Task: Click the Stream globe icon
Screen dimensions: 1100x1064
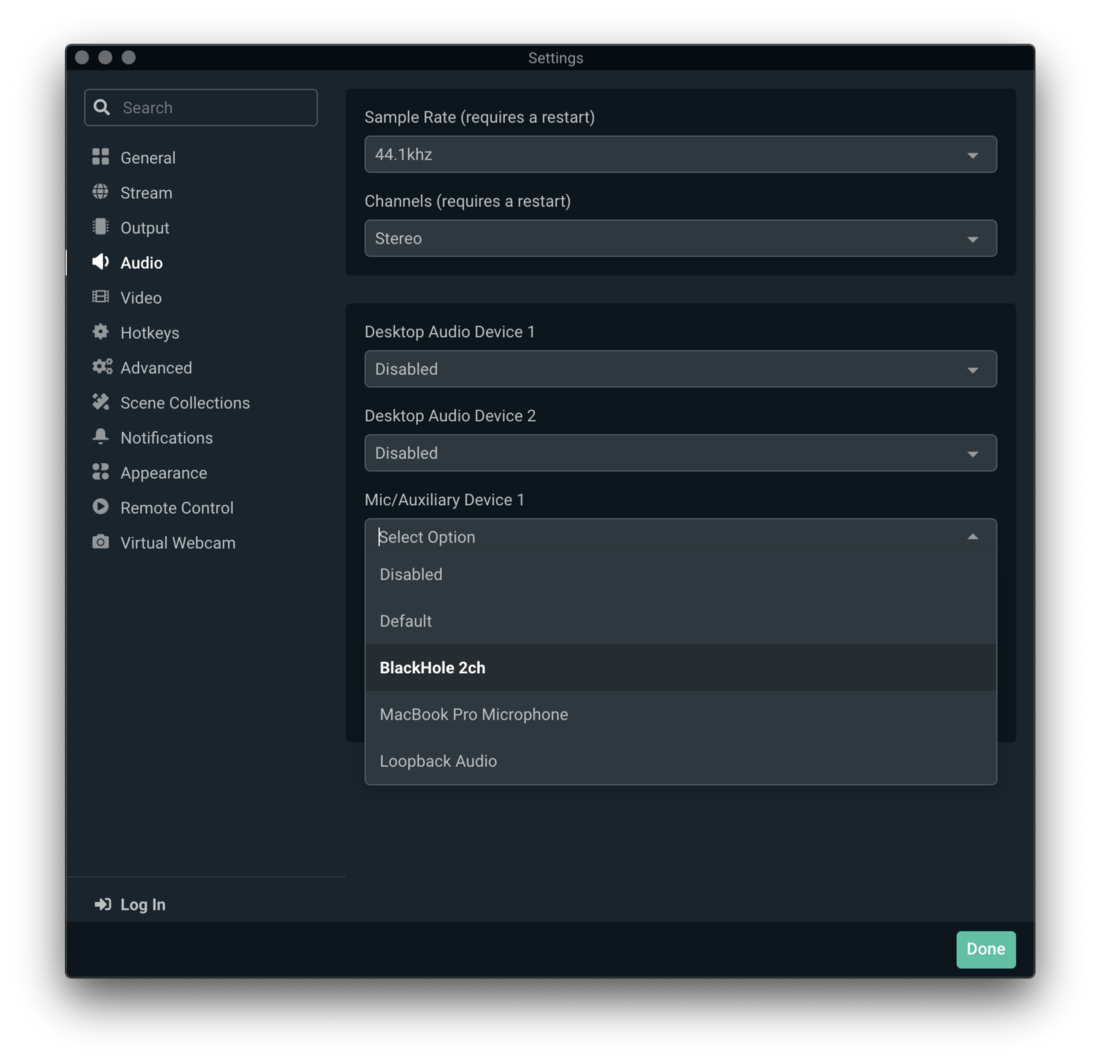Action: 100,191
